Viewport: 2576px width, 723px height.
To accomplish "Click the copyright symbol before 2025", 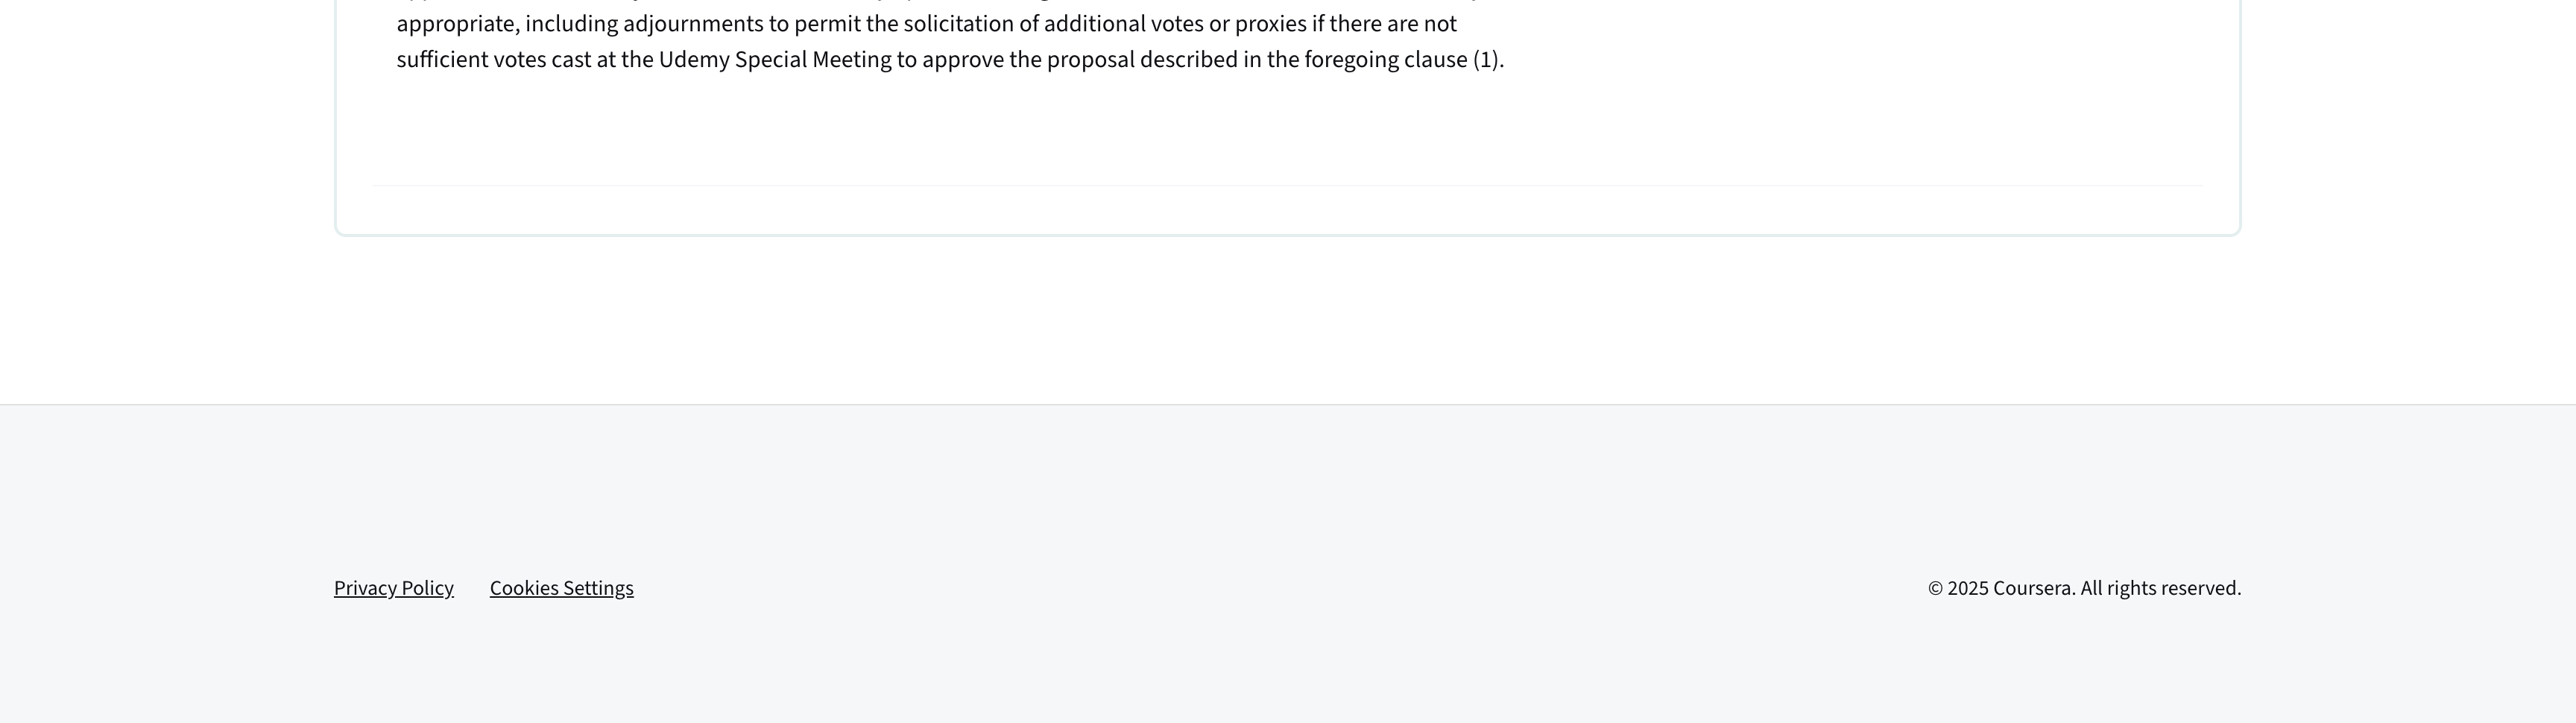I will pos(1935,588).
